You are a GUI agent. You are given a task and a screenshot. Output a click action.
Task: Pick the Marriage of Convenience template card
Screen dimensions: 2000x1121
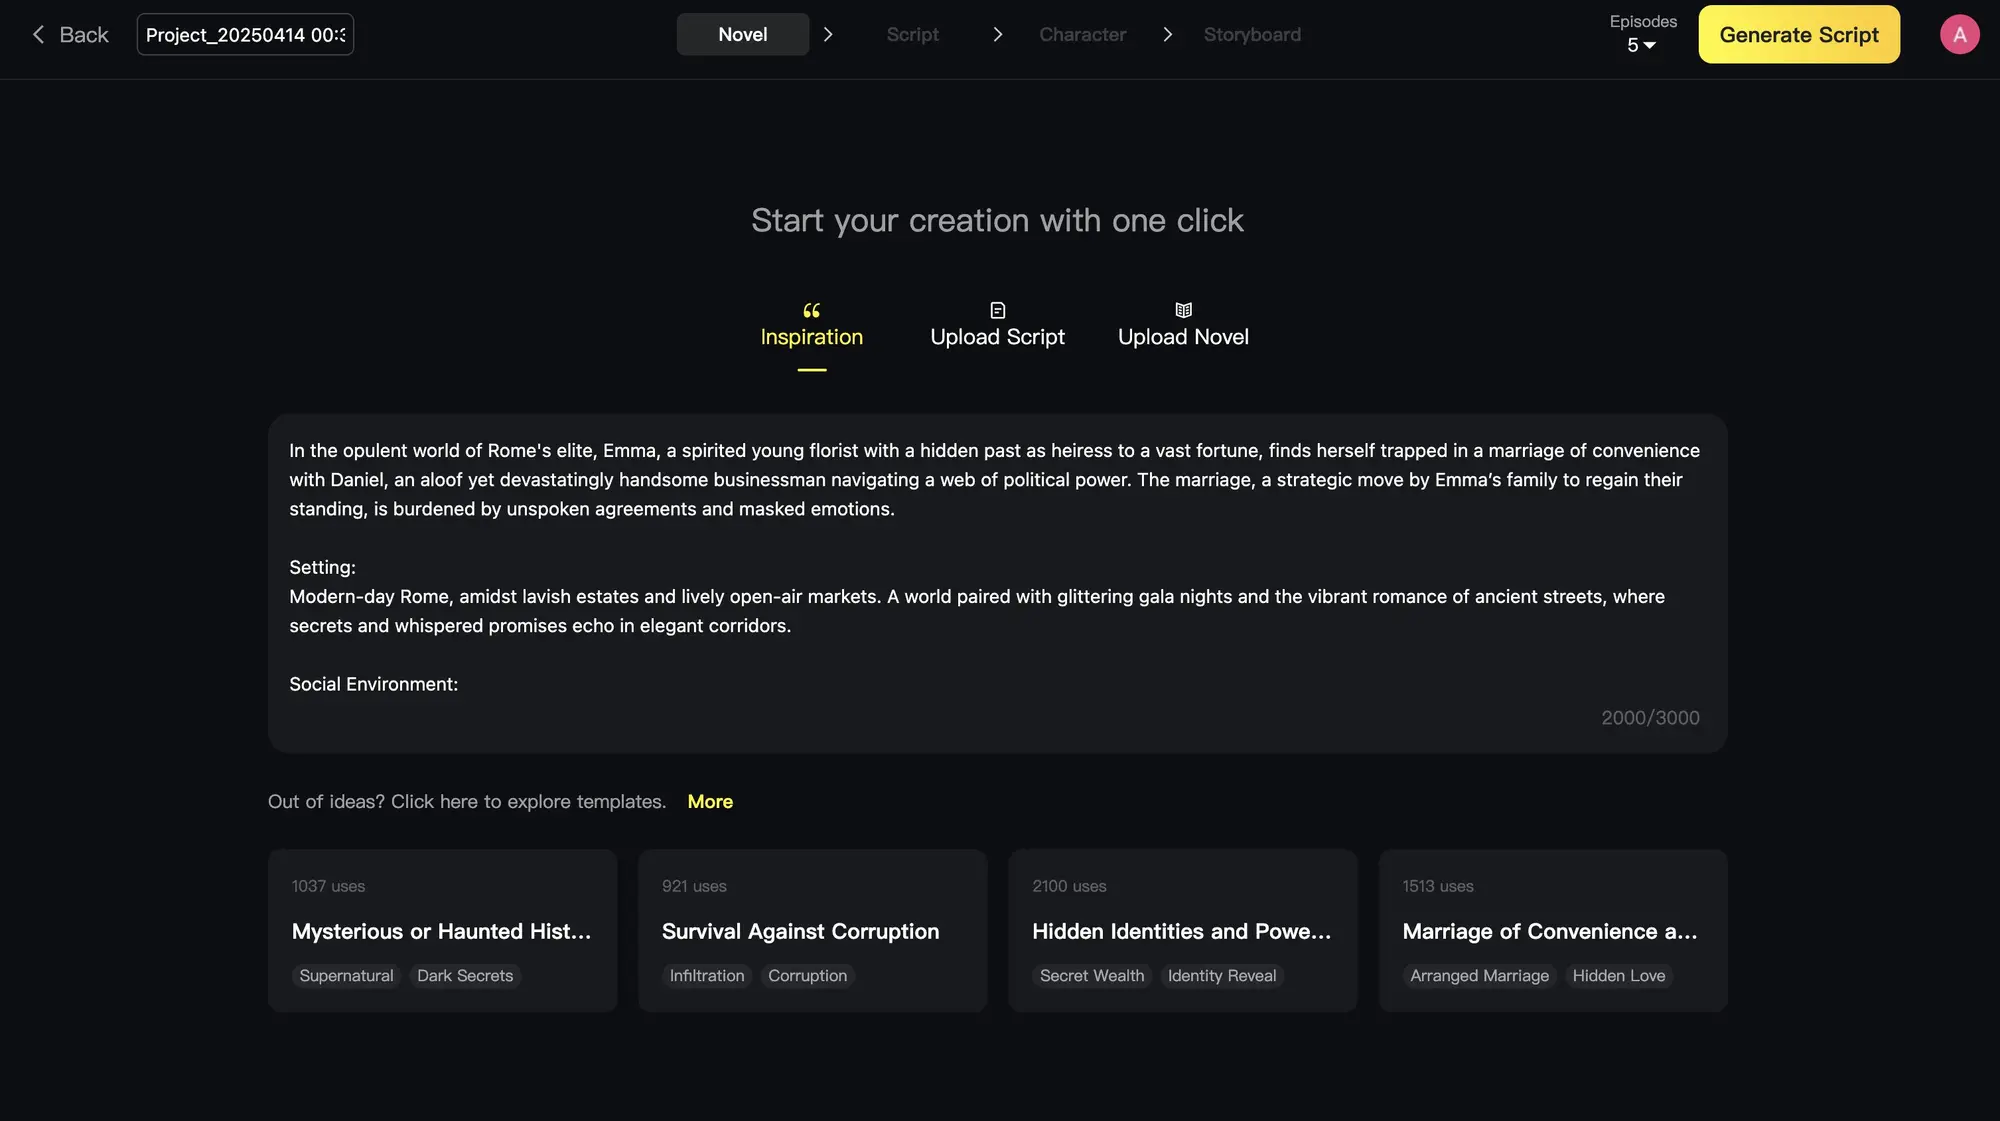coord(1552,930)
